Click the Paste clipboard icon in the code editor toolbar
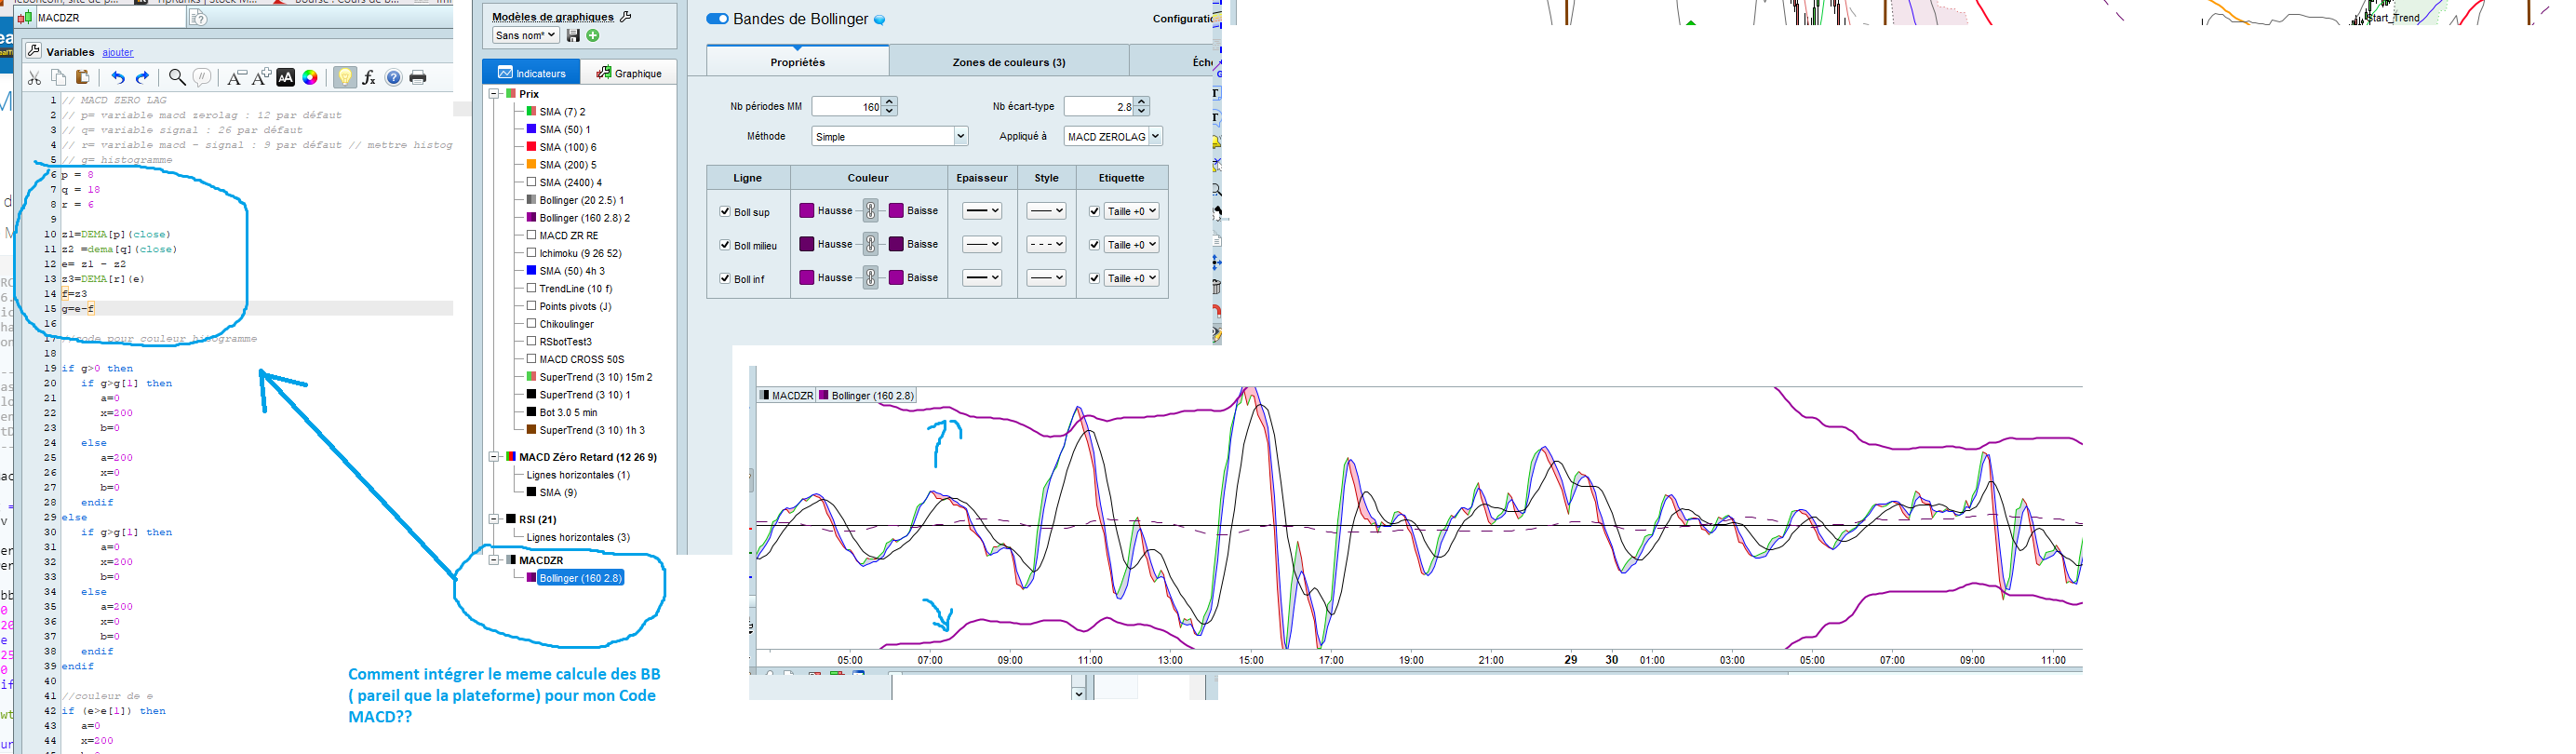 pyautogui.click(x=83, y=78)
